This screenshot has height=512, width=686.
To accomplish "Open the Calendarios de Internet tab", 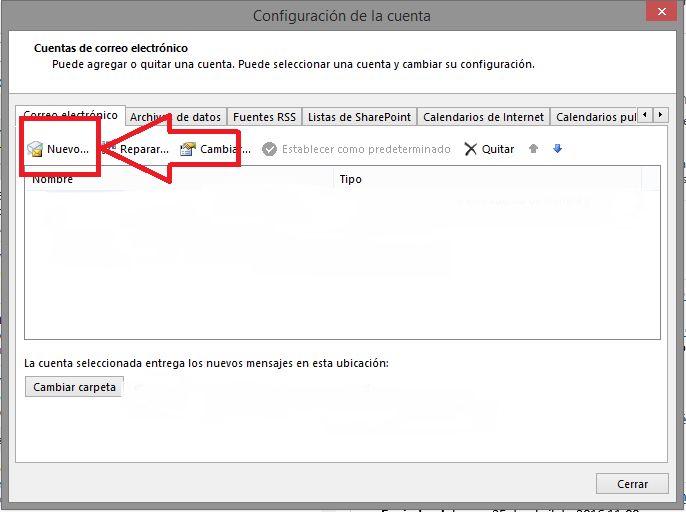I will point(483,117).
